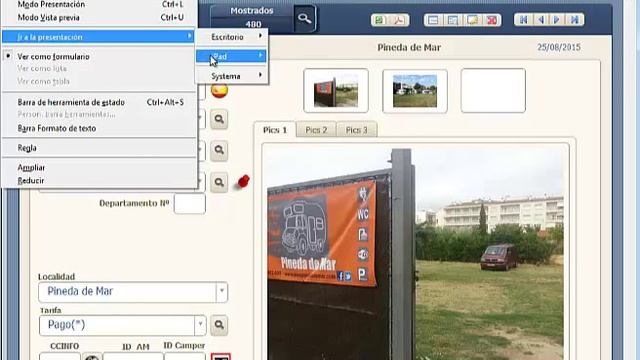This screenshot has width=640, height=360.
Task: Select Modo Presentación menu item
Action: click(x=99, y=4)
